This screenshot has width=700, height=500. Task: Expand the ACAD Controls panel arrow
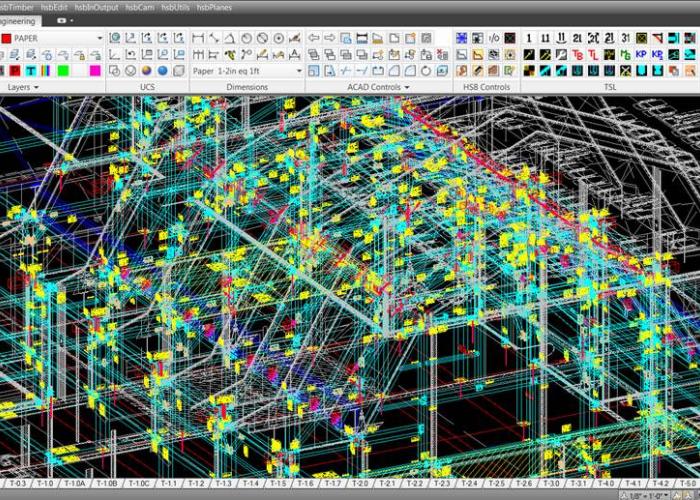407,88
